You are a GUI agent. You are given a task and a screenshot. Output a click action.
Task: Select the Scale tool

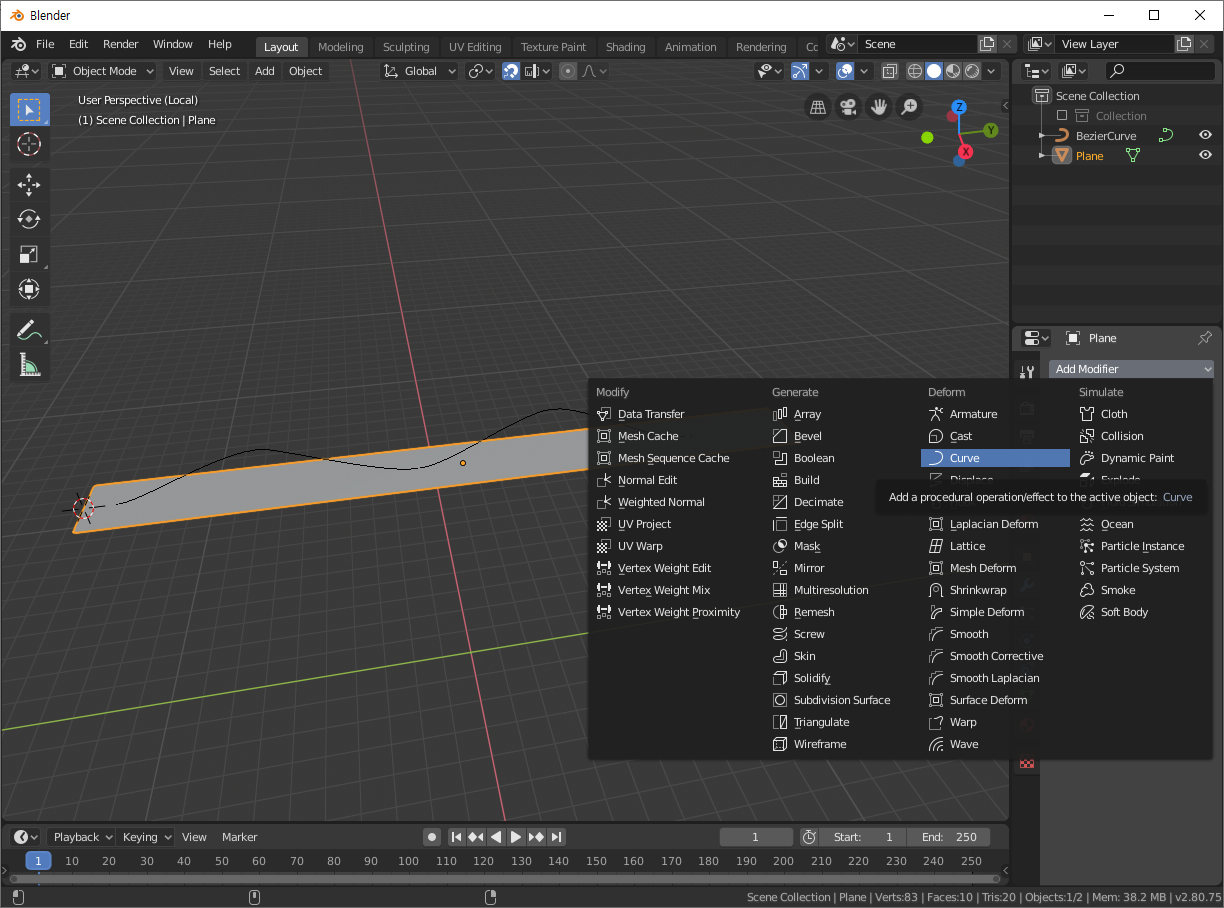click(29, 254)
